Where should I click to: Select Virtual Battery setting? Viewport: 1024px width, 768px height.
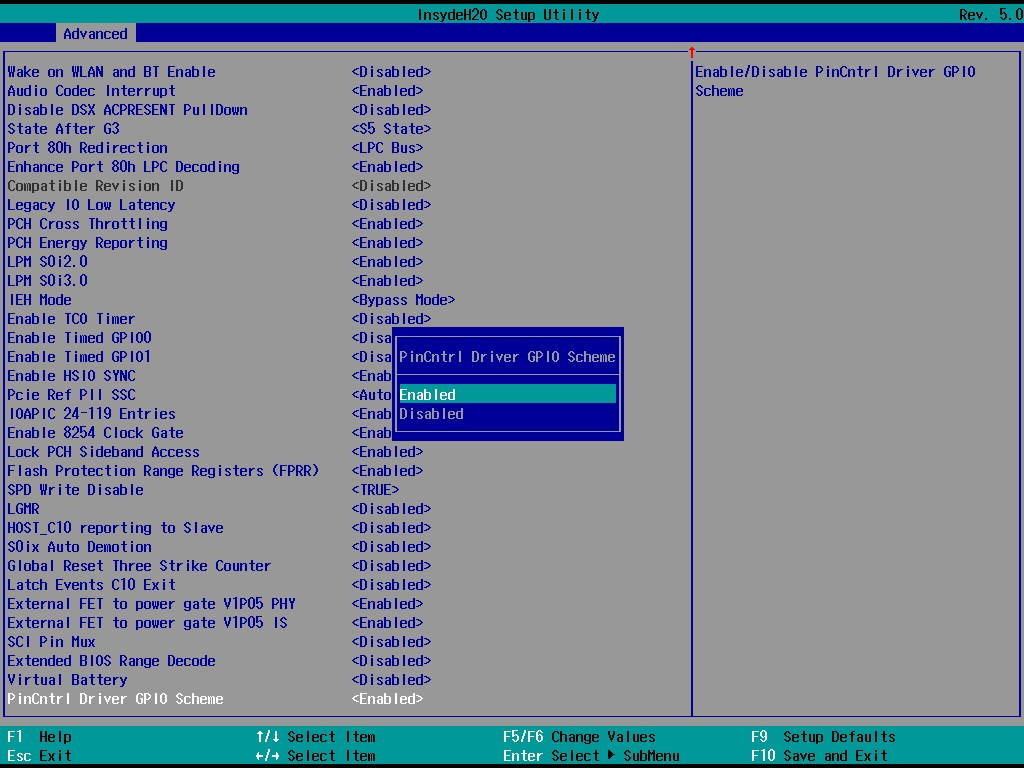[67, 679]
